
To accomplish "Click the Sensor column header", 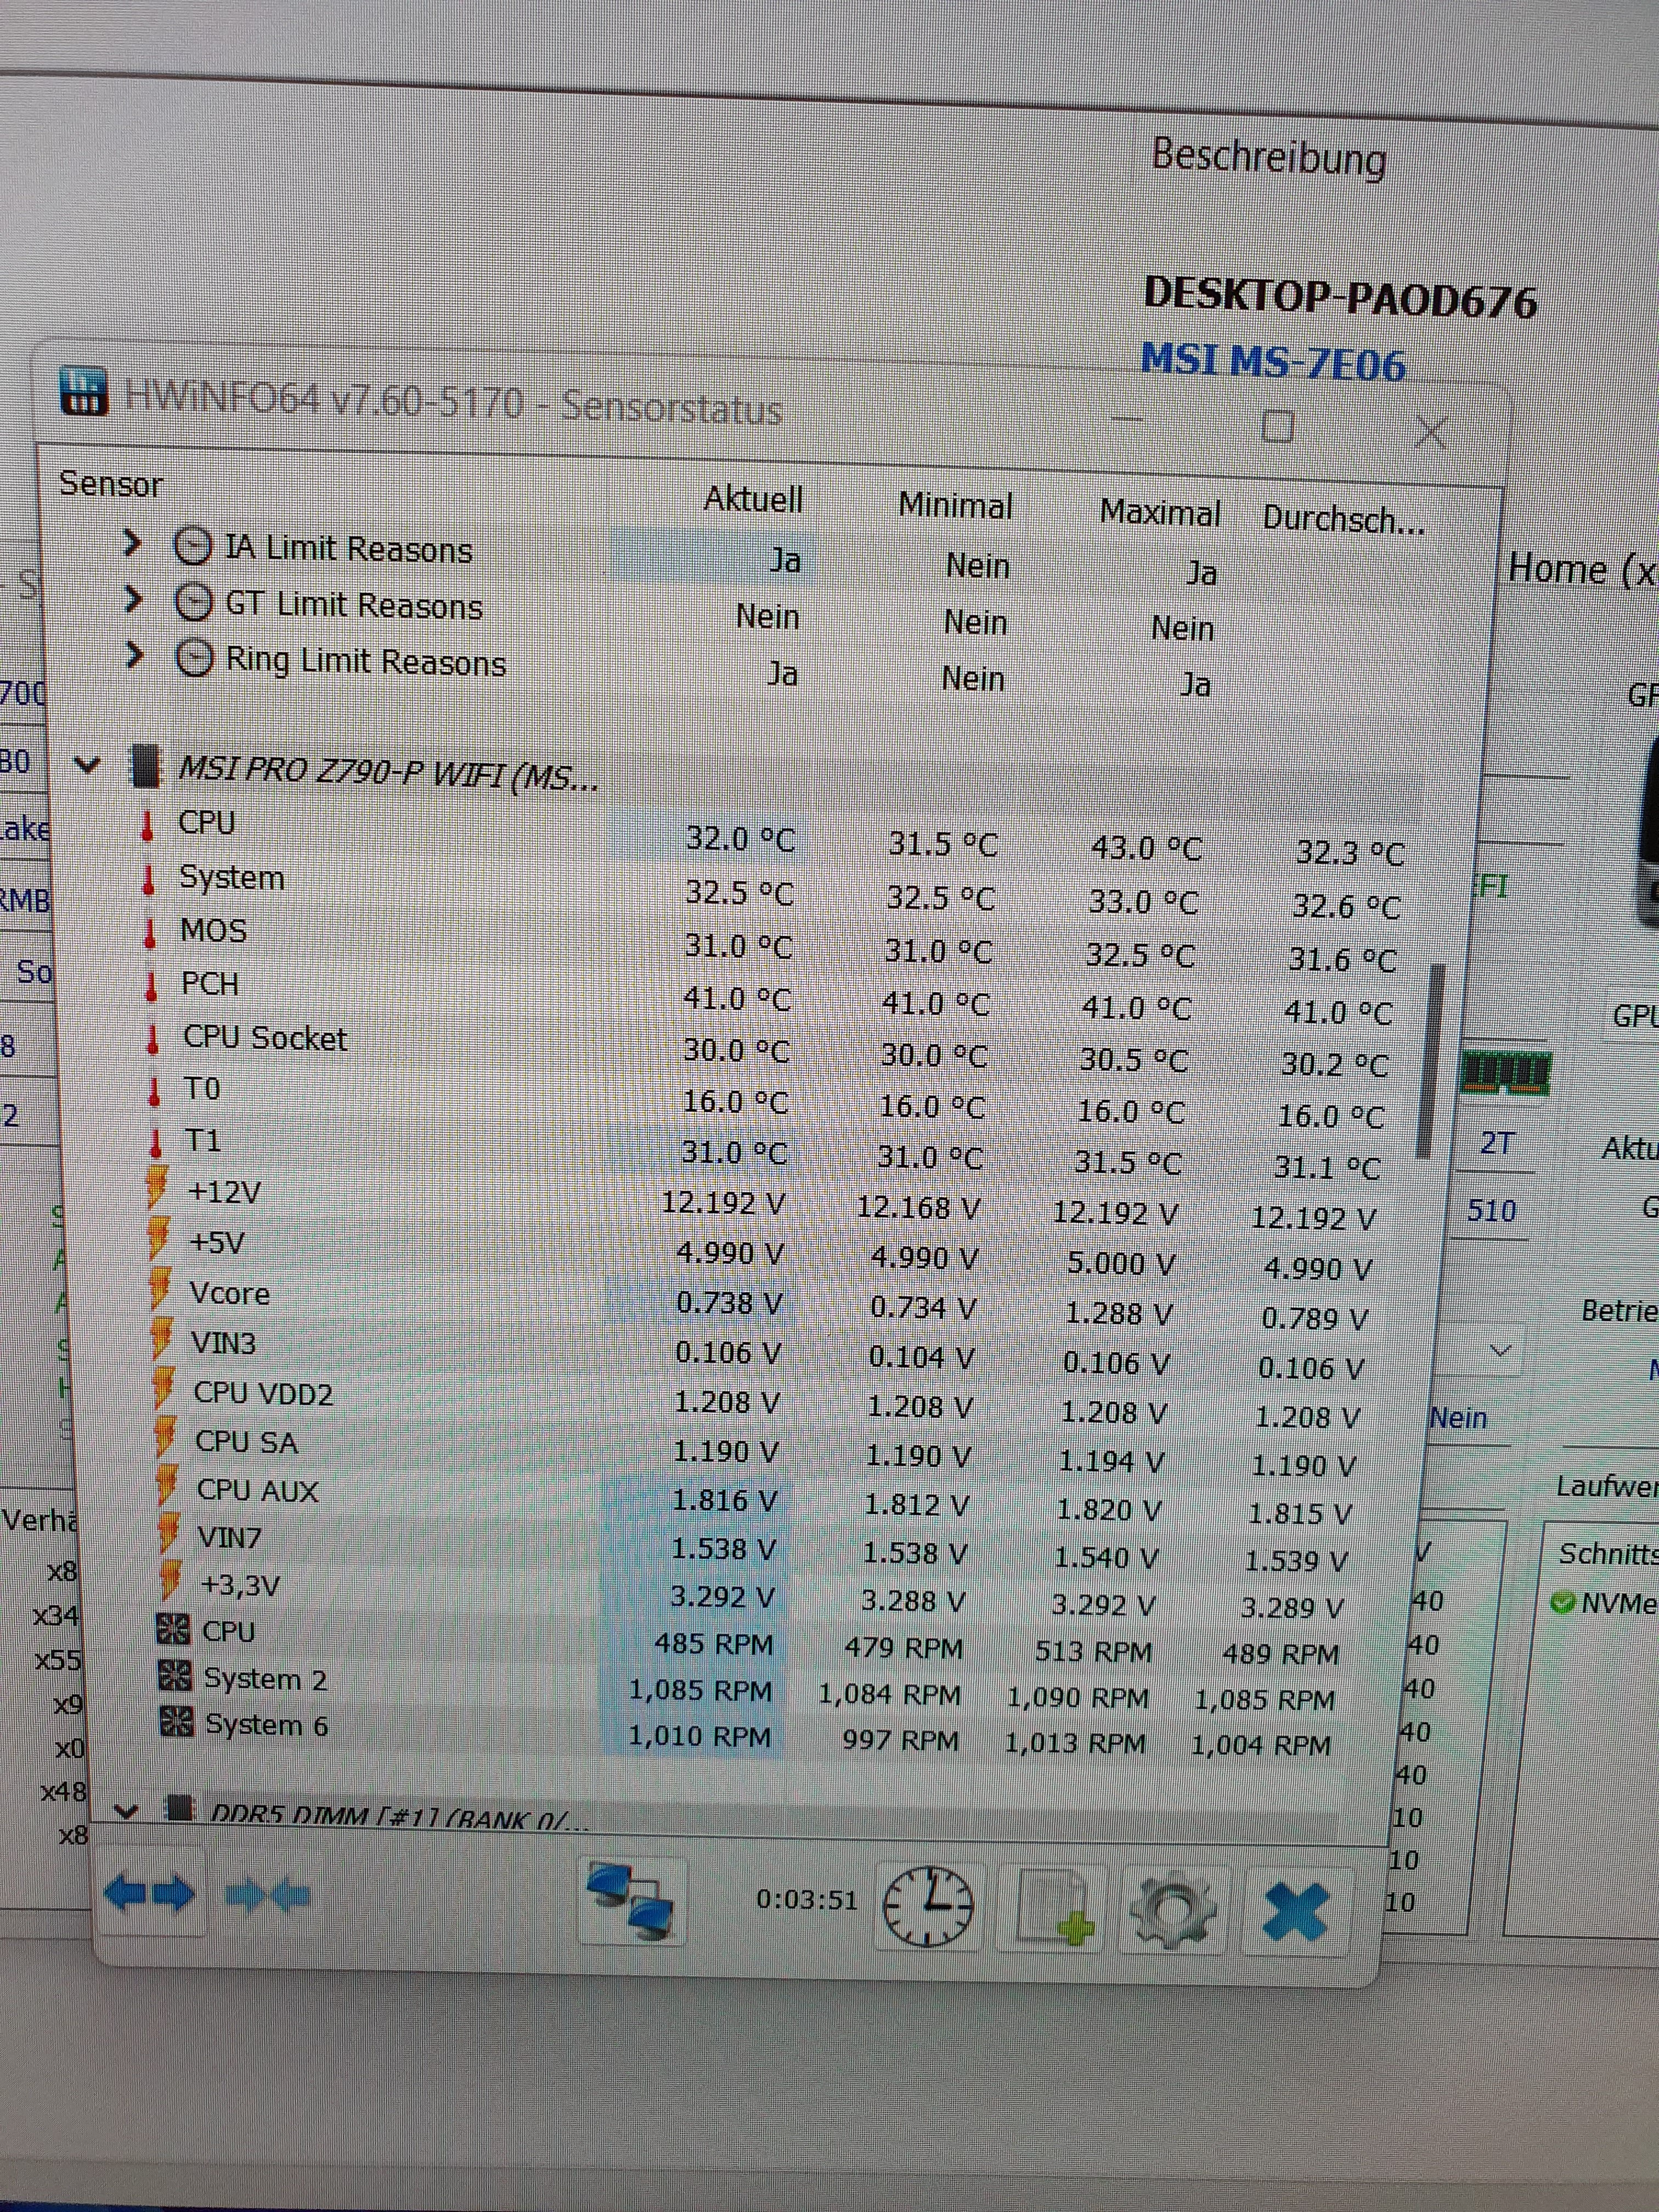I will 110,484.
